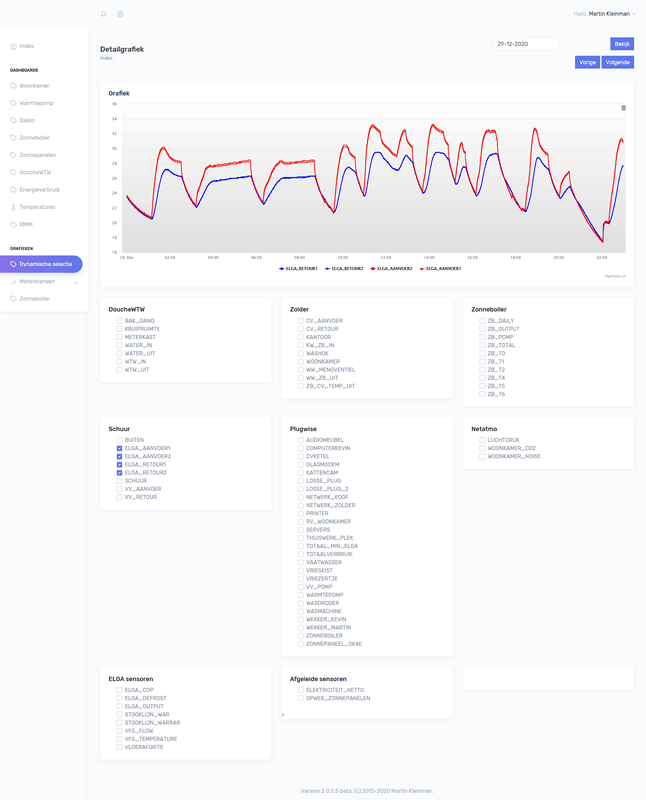Click the Meterstanden bar chart icon
Image resolution: width=646 pixels, height=800 pixels.
coord(13,282)
